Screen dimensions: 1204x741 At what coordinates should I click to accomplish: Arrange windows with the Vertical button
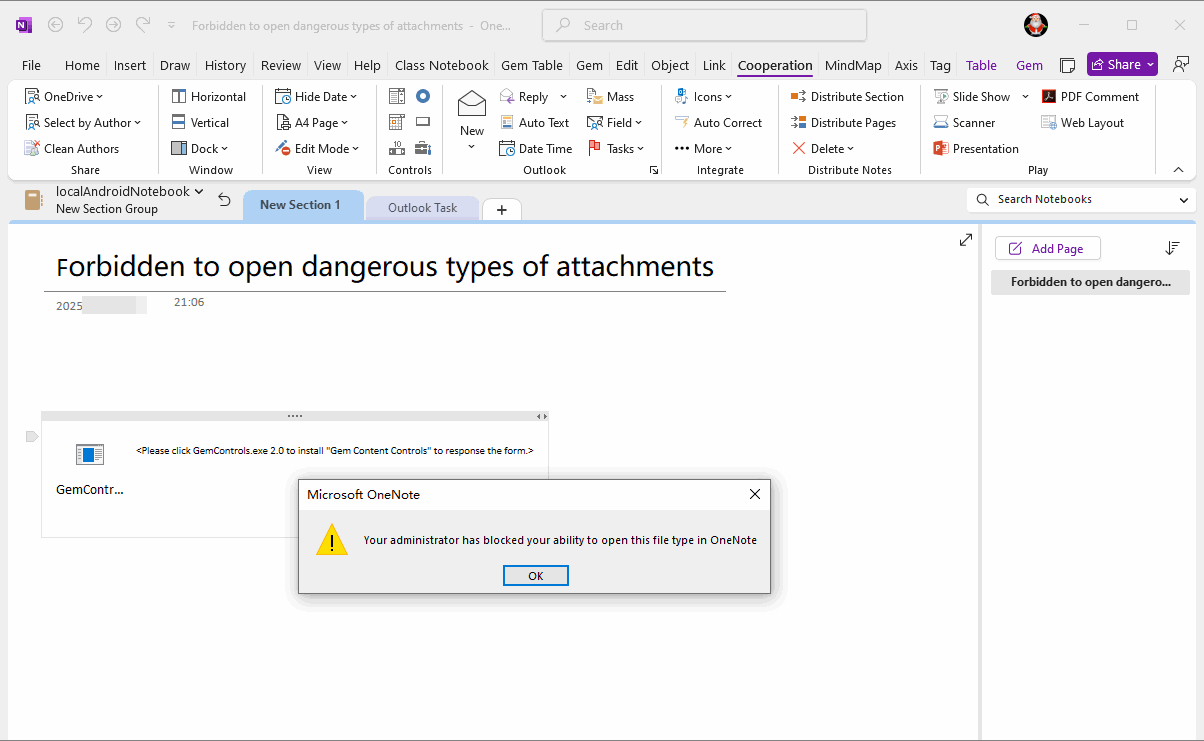coord(200,123)
